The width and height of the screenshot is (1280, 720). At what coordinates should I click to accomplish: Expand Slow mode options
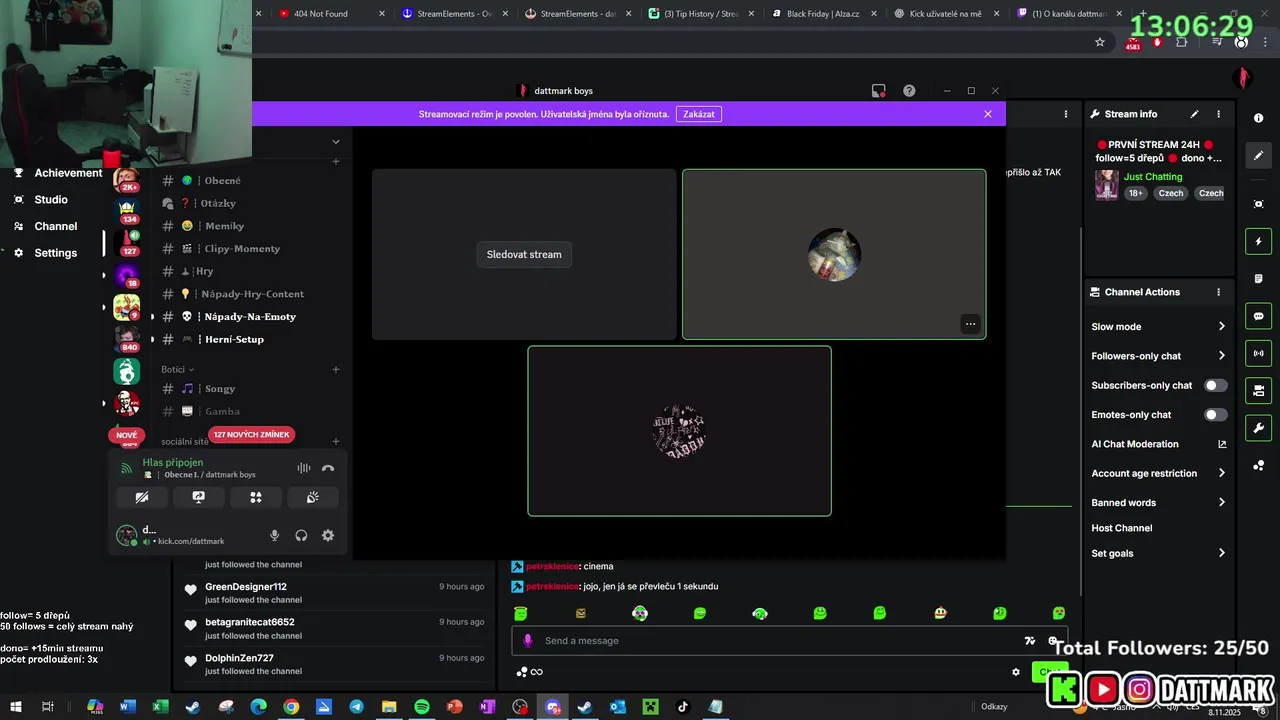point(1221,327)
